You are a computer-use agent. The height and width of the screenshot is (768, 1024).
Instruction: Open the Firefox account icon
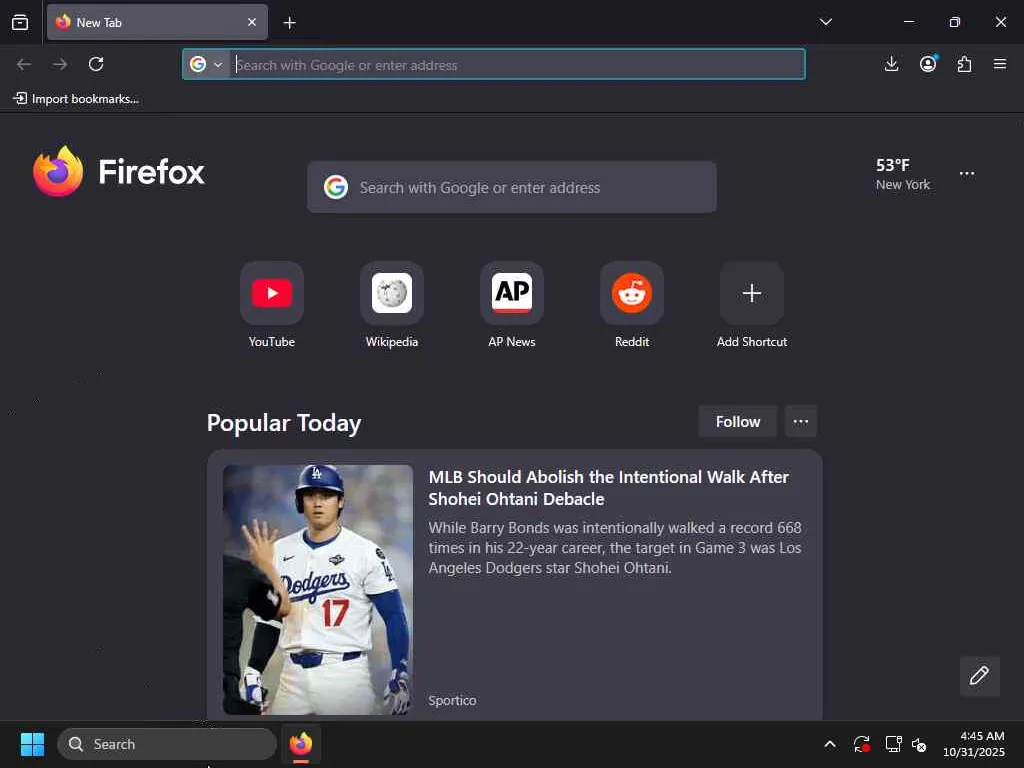pyautogui.click(x=928, y=64)
